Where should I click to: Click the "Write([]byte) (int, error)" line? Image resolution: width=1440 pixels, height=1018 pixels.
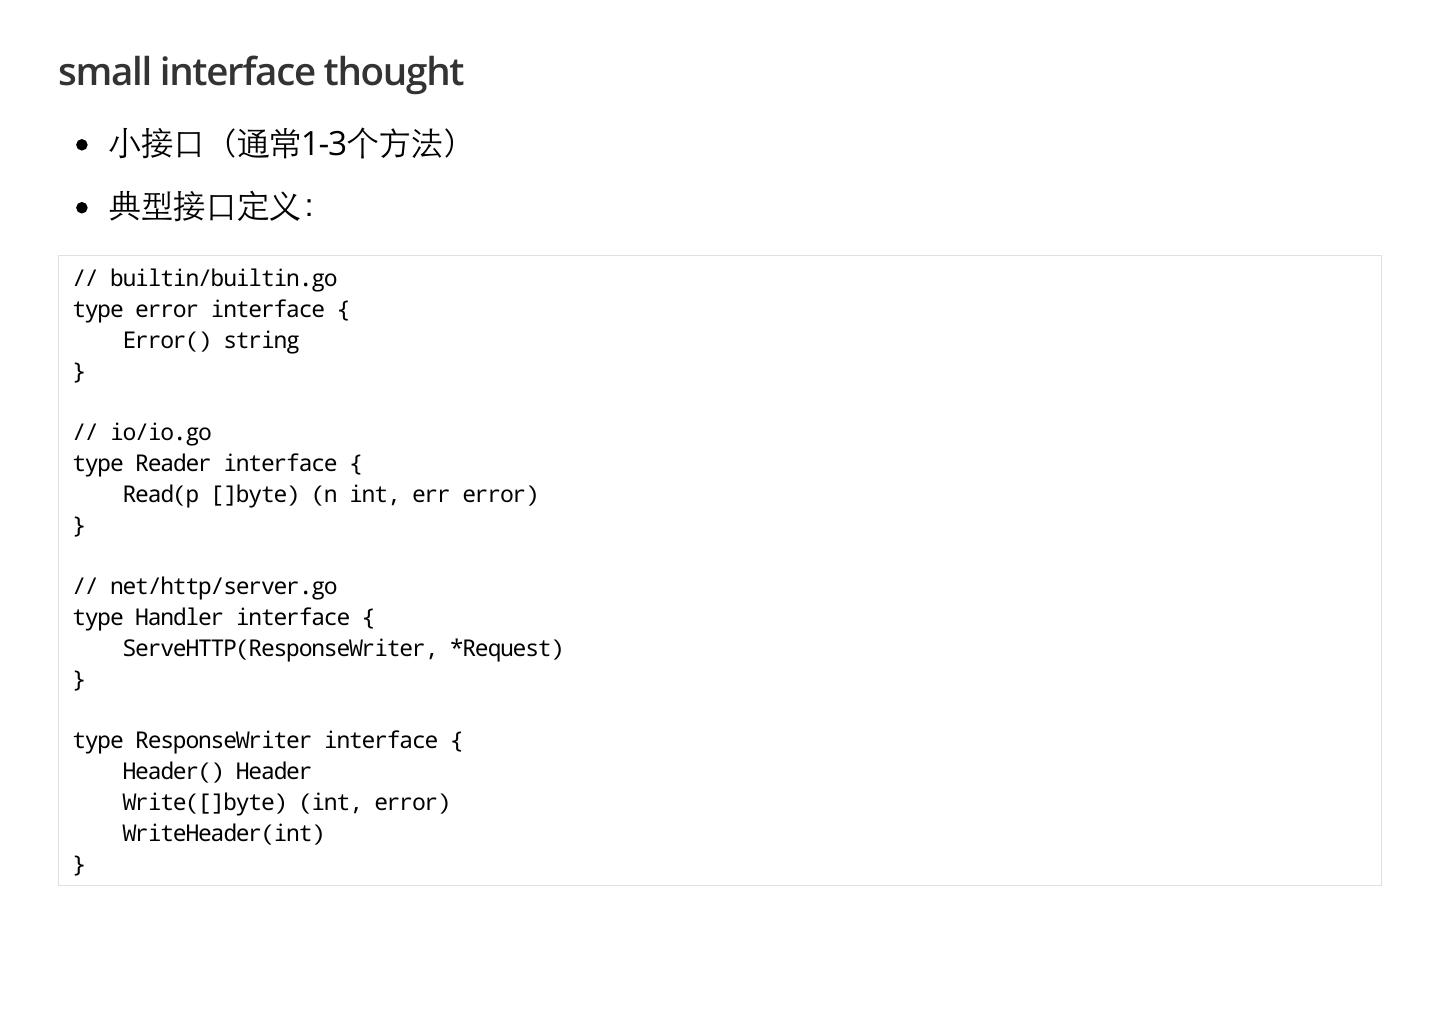(286, 803)
